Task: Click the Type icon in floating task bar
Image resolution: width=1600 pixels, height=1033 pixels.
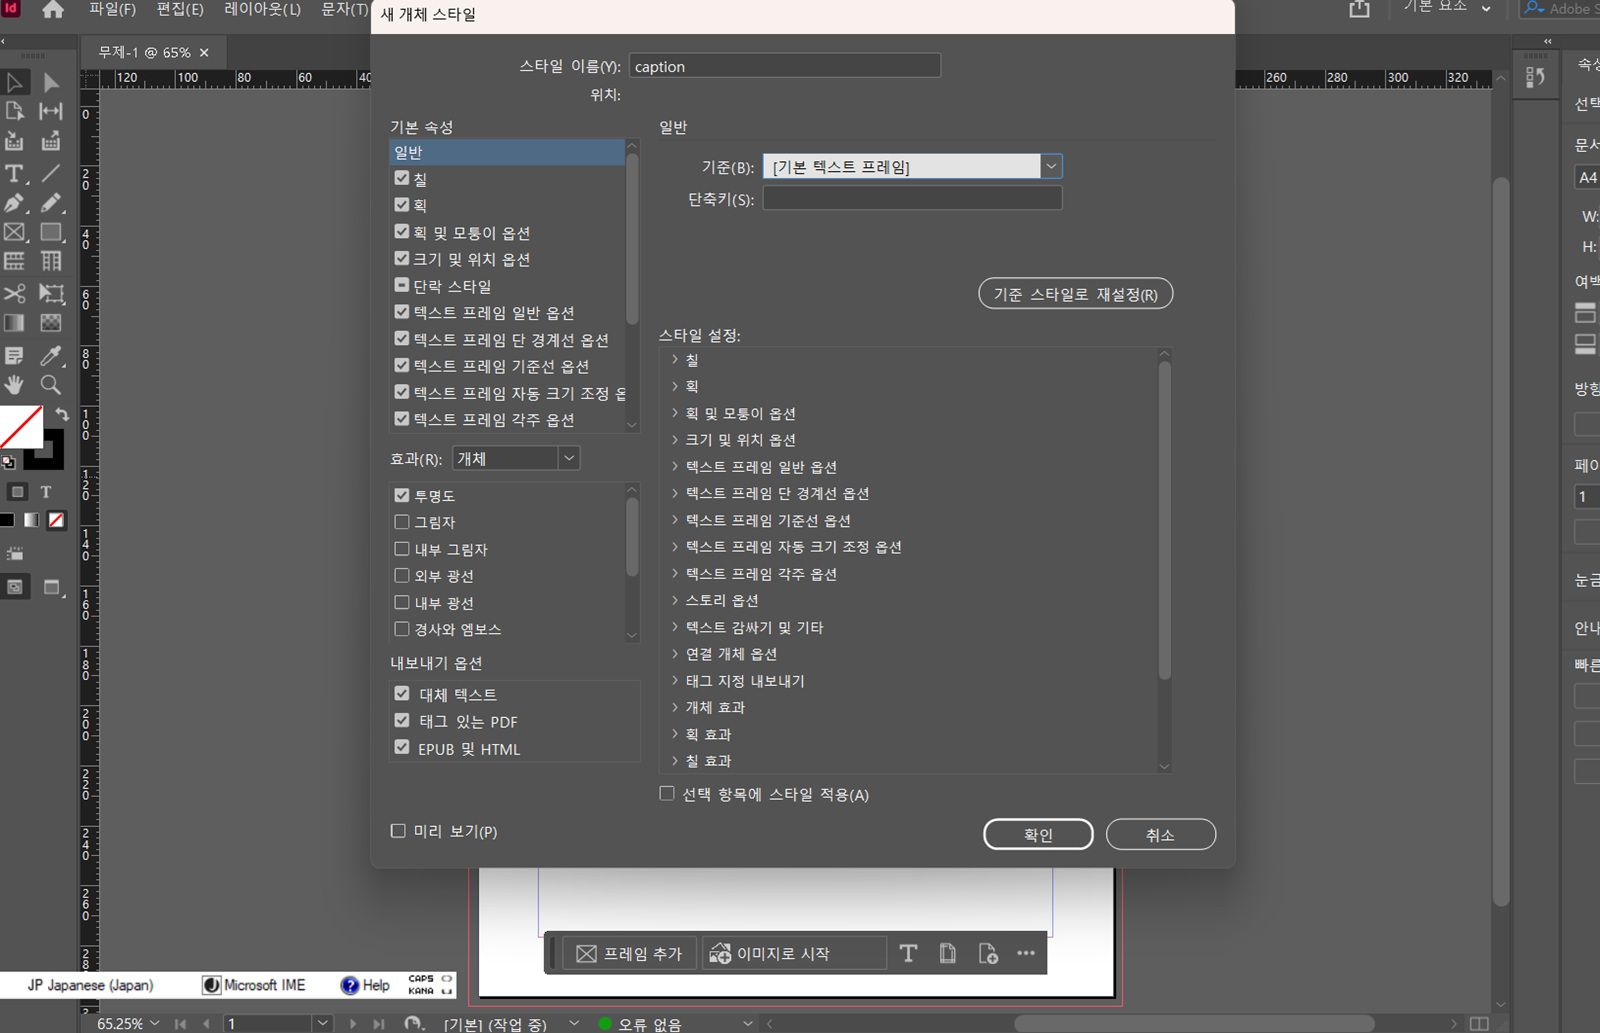Action: pos(908,953)
